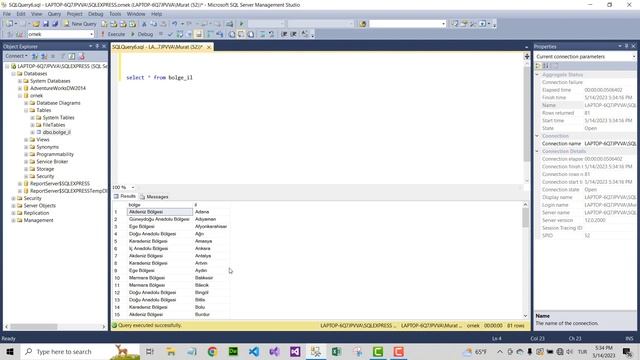Screen dimensions: 640x360
Task: Click the Alphabetical sort icon in Properties panel
Action: pyautogui.click(x=546, y=66)
